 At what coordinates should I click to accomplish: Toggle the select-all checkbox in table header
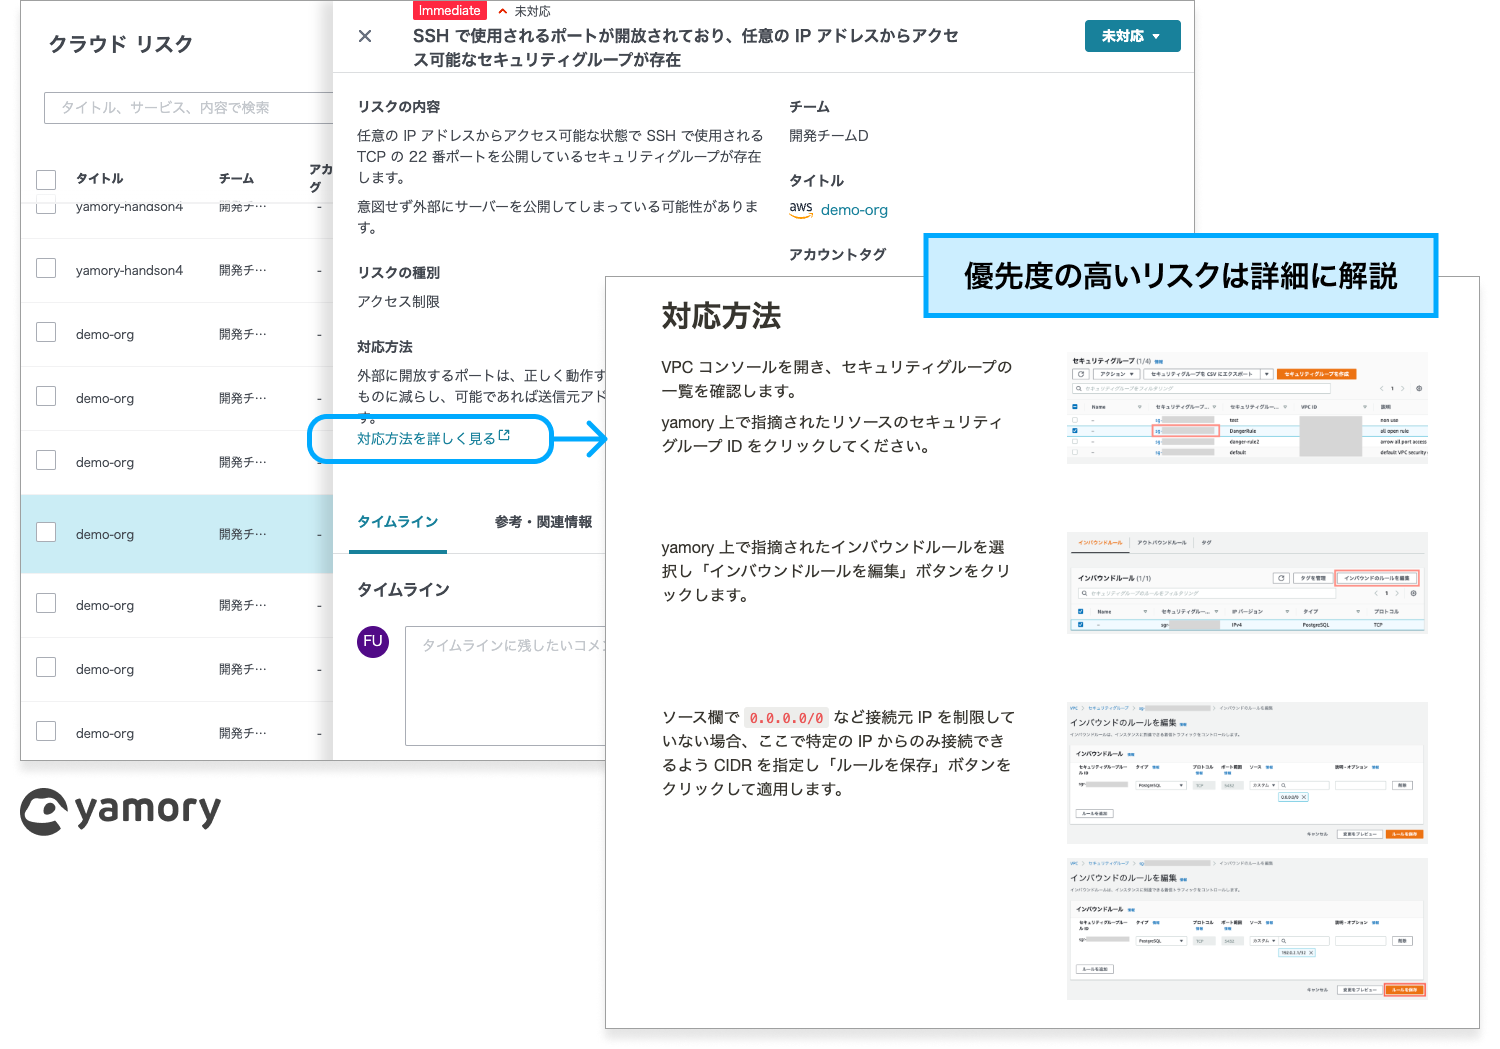(x=46, y=179)
